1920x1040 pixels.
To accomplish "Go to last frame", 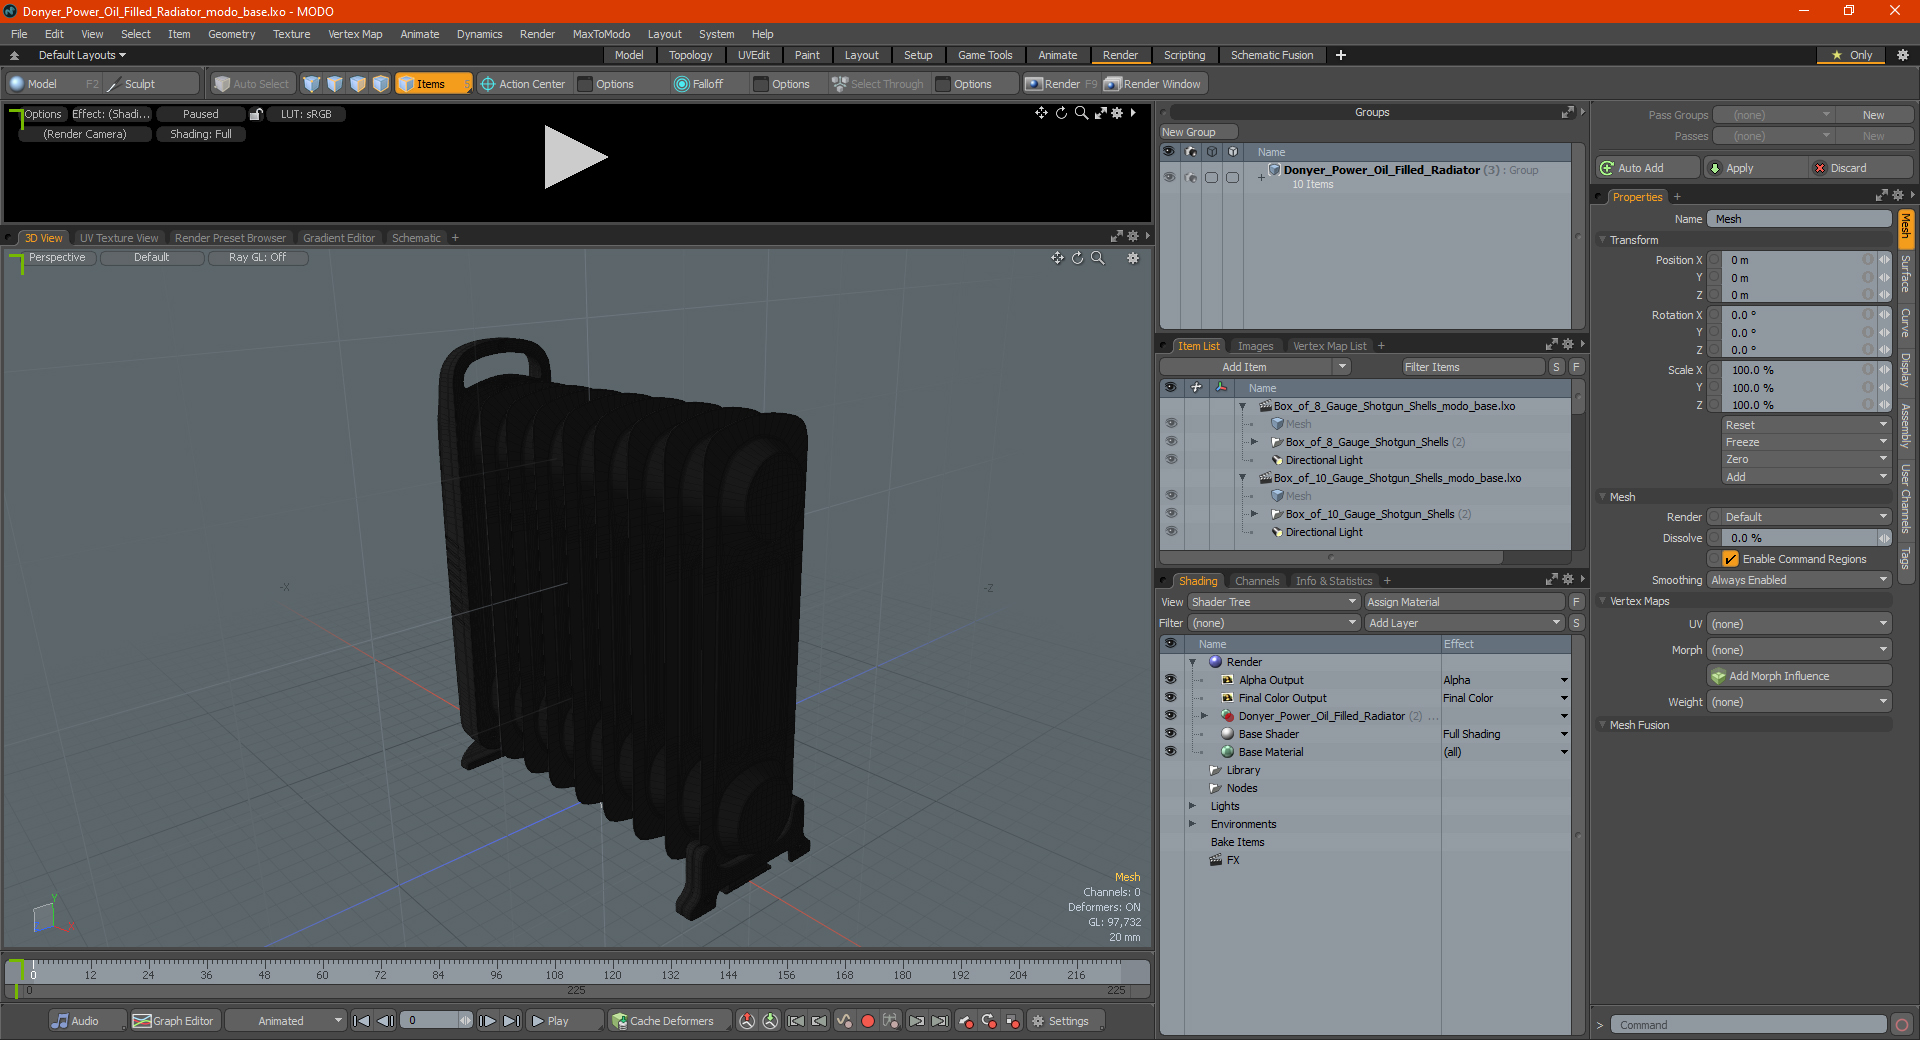I will (511, 1021).
